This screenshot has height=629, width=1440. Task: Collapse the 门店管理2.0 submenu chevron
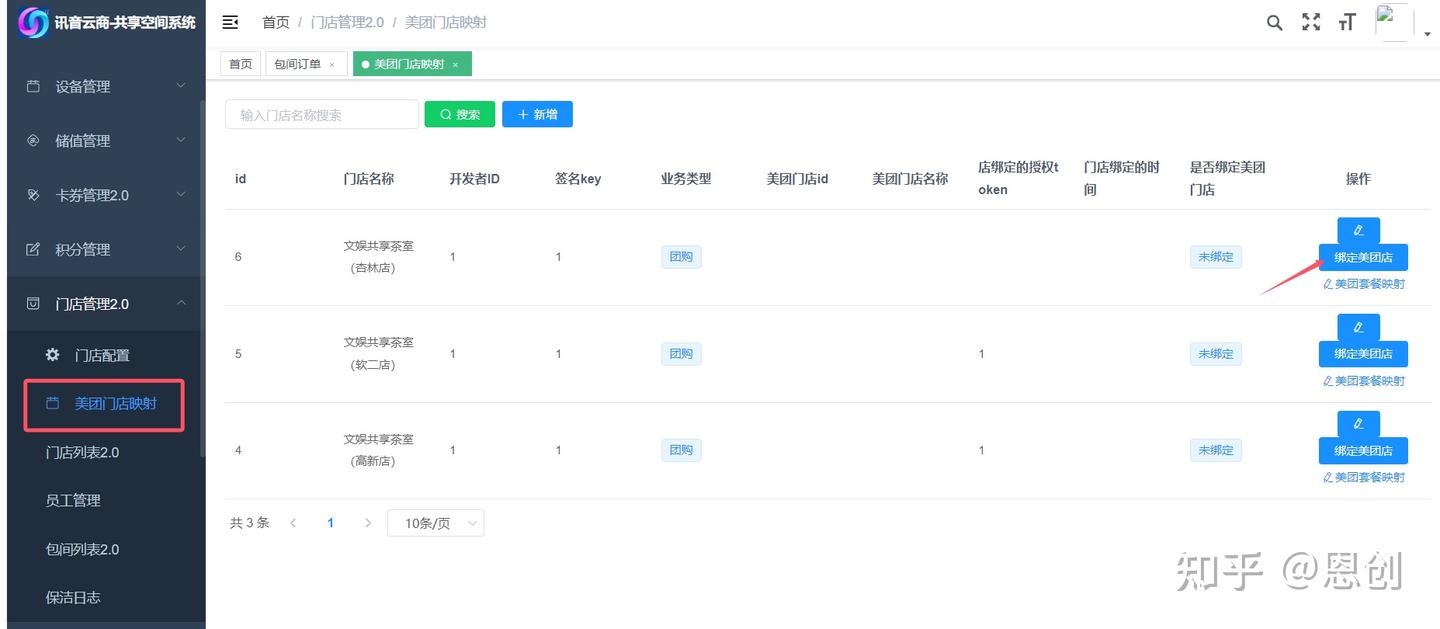[181, 302]
